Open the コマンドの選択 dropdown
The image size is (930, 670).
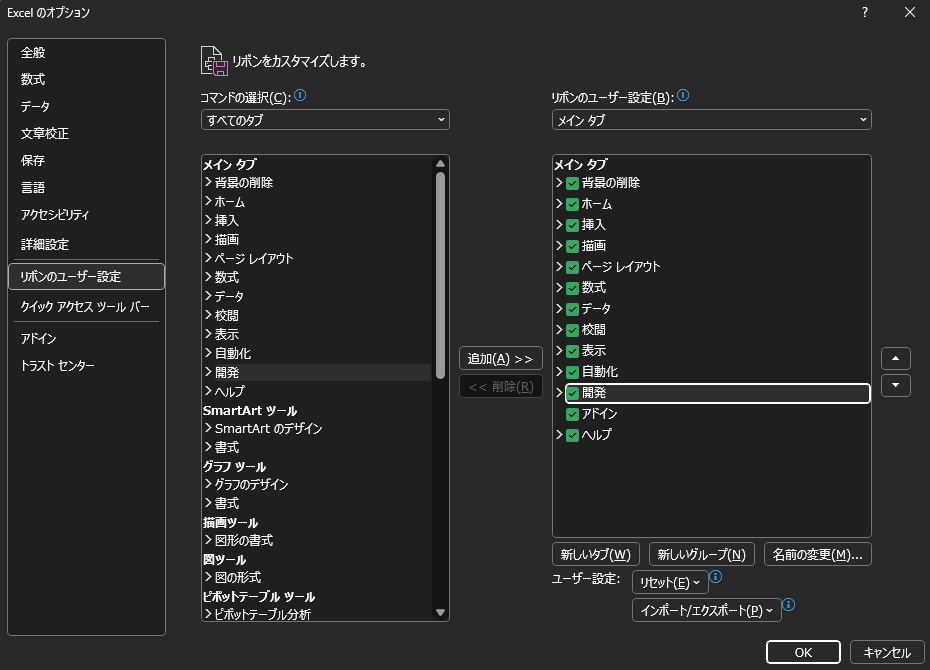point(325,120)
